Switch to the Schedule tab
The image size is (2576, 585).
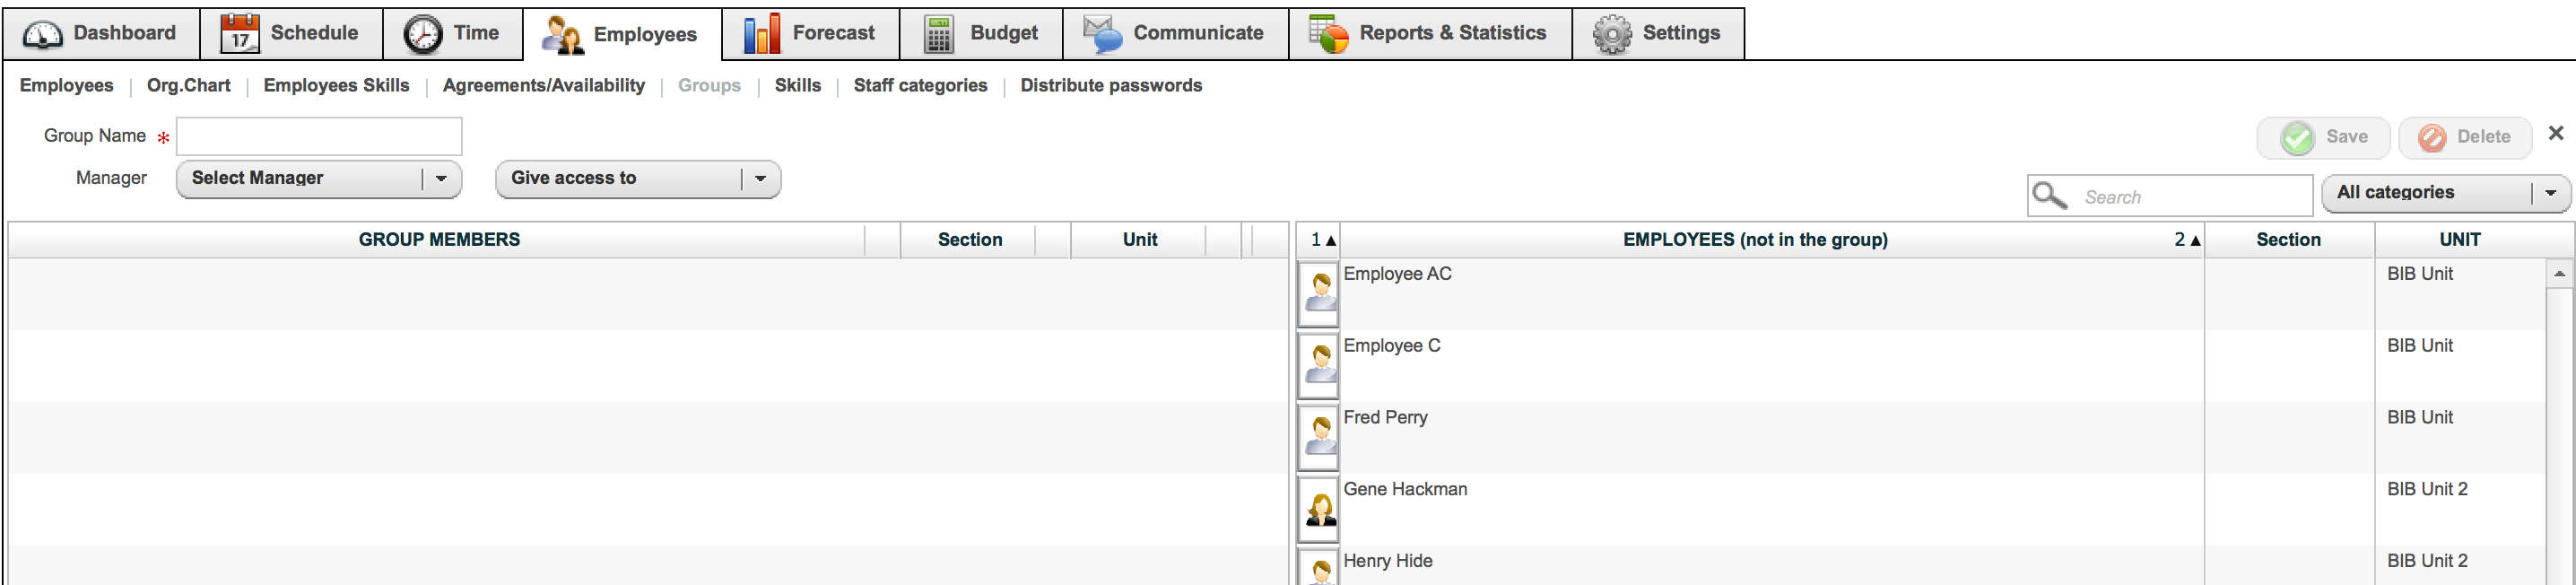point(291,34)
